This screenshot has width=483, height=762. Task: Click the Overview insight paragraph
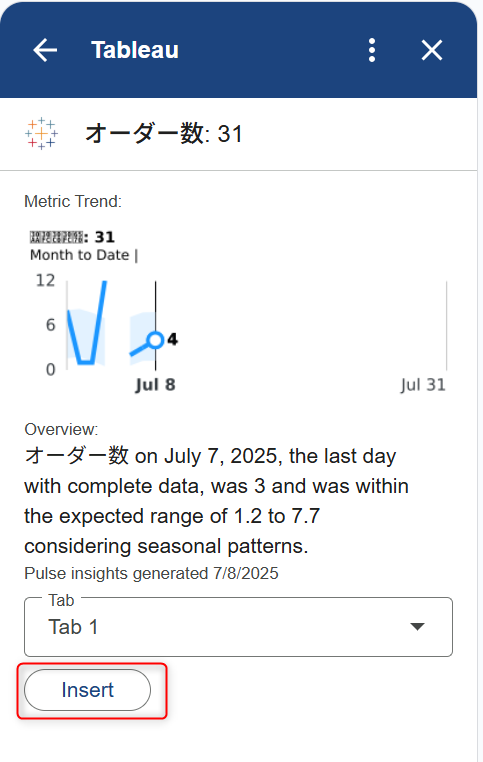coord(216,501)
